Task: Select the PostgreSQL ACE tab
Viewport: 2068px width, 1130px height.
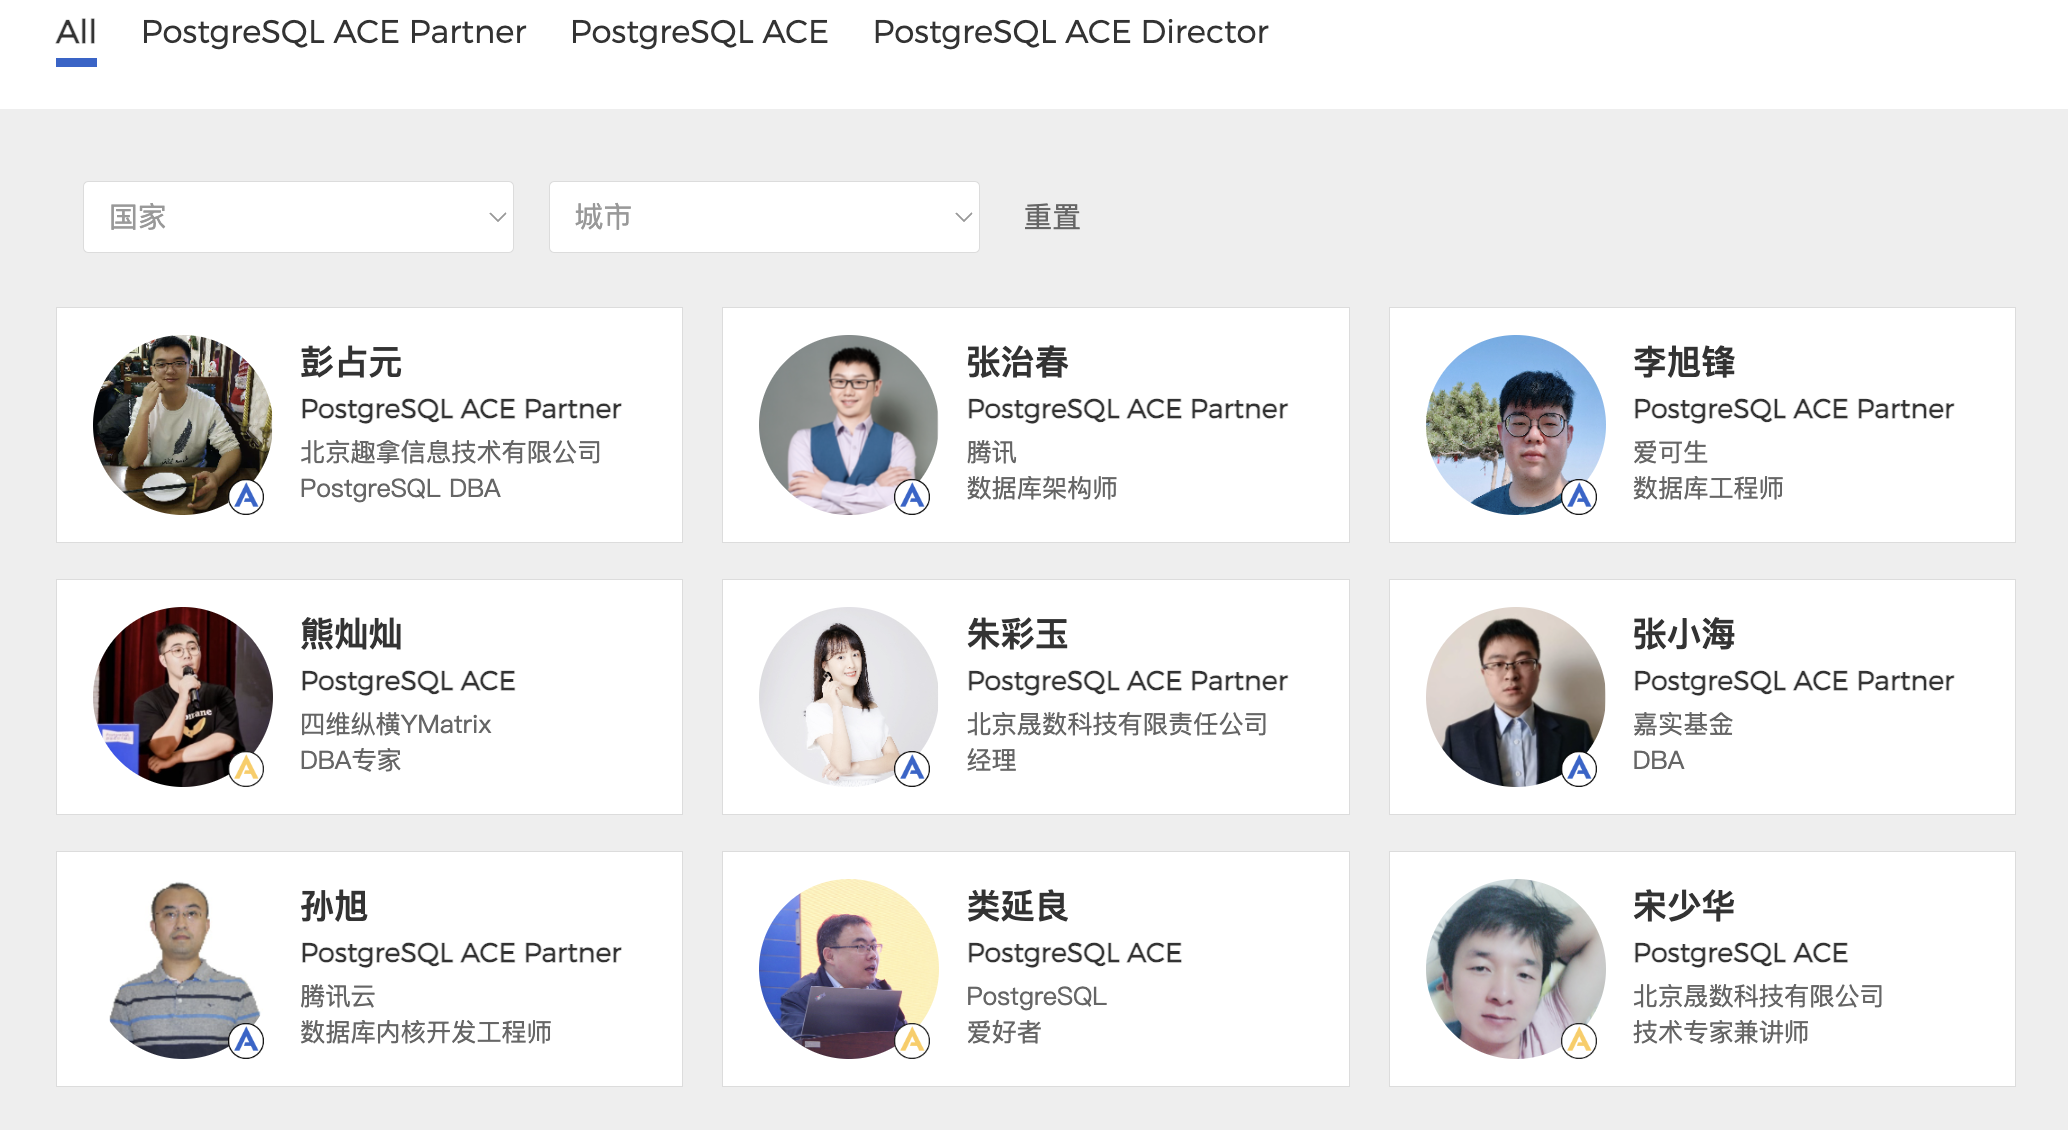Action: (x=699, y=32)
